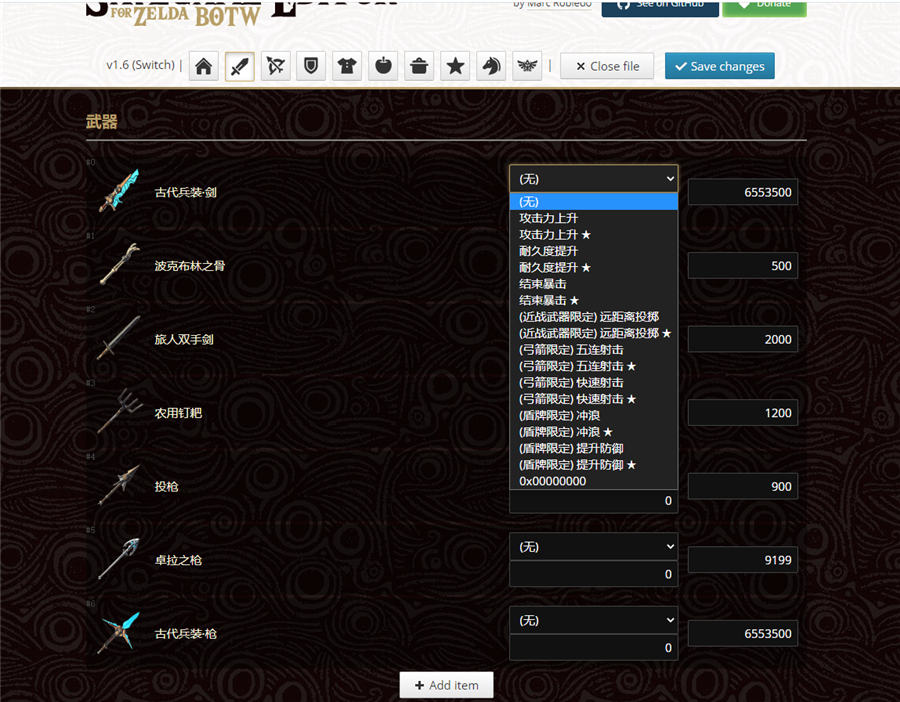This screenshot has height=702, width=900.
Task: Open the Horses tab icon
Action: click(491, 67)
